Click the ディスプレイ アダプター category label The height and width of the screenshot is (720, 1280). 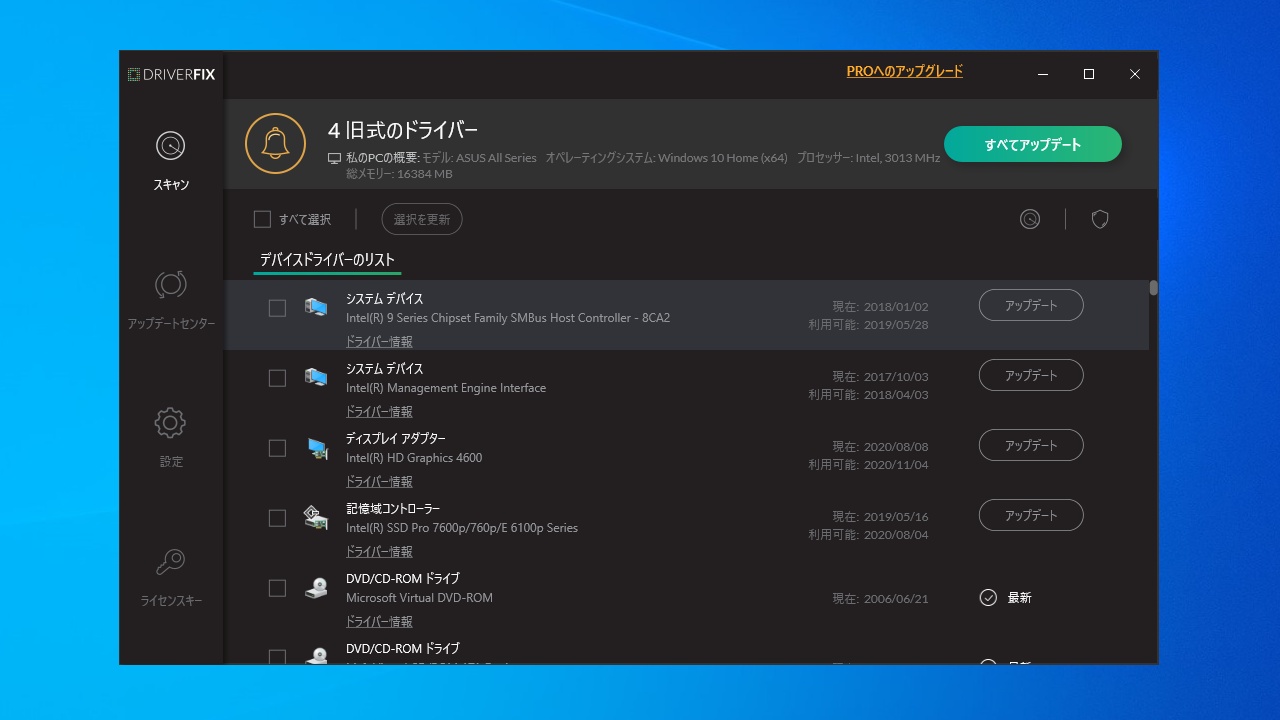click(396, 439)
